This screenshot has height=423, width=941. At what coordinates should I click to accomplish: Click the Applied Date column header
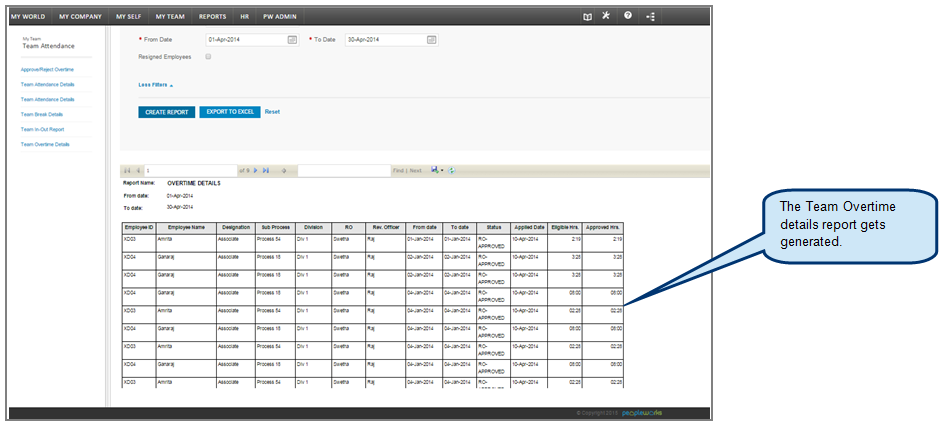click(x=529, y=228)
